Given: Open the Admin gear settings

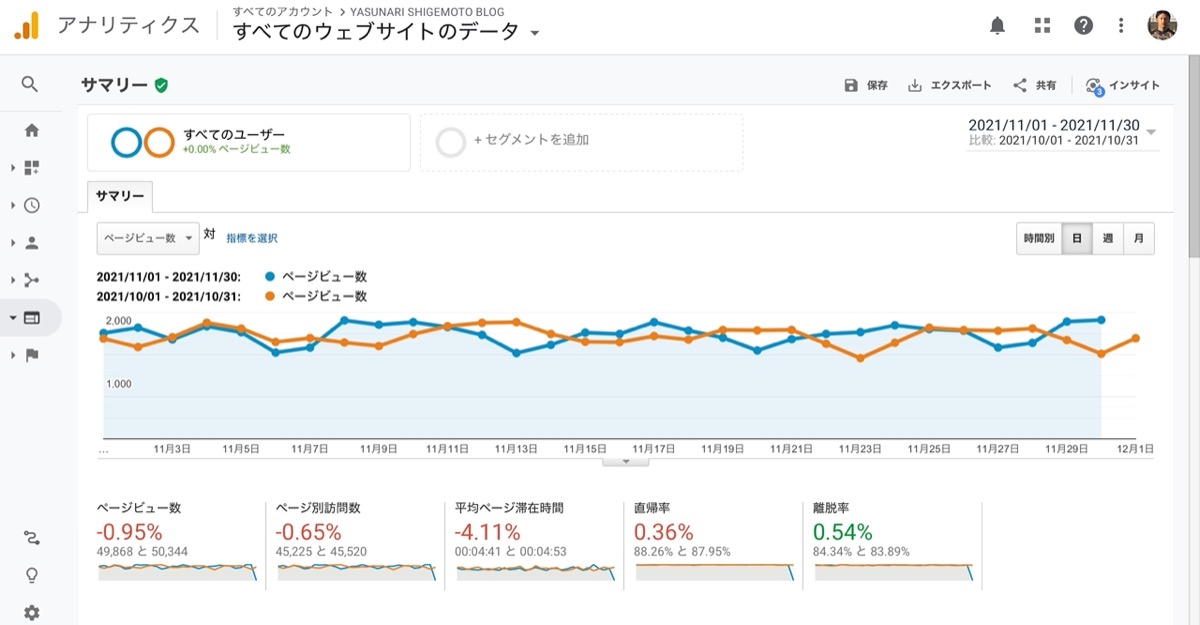Looking at the screenshot, I should pyautogui.click(x=32, y=612).
